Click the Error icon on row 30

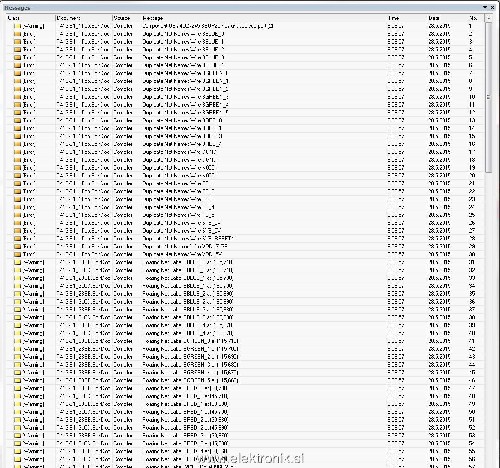pyautogui.click(x=17, y=254)
